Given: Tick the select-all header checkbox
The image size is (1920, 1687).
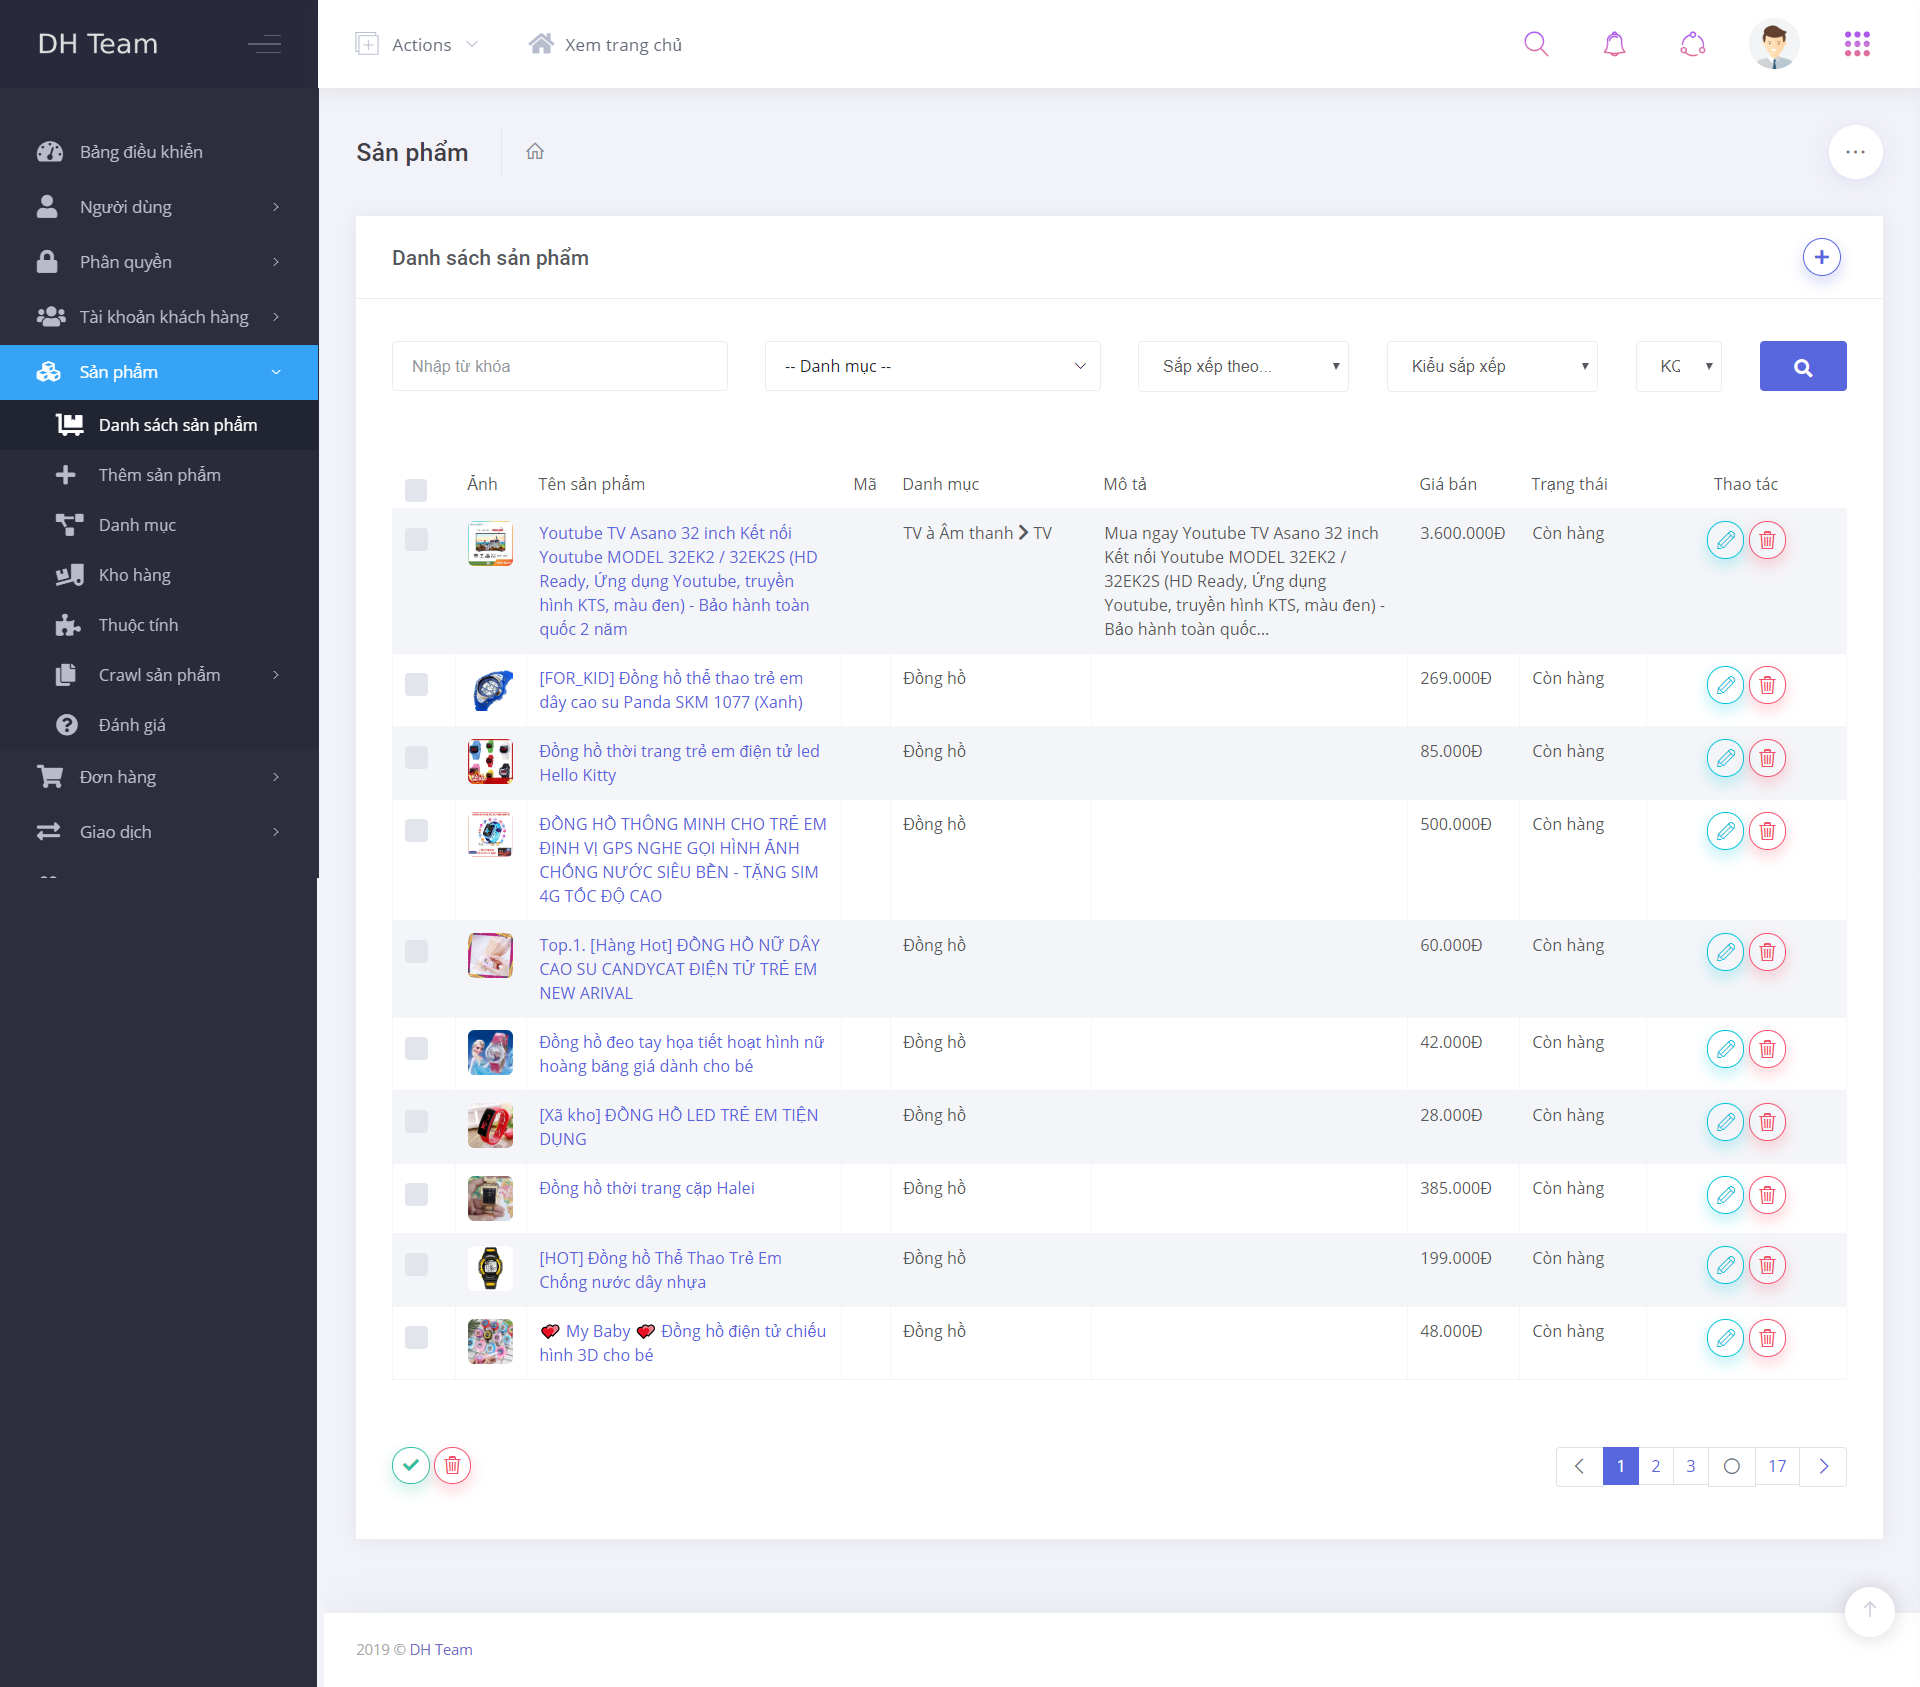Looking at the screenshot, I should pyautogui.click(x=416, y=490).
